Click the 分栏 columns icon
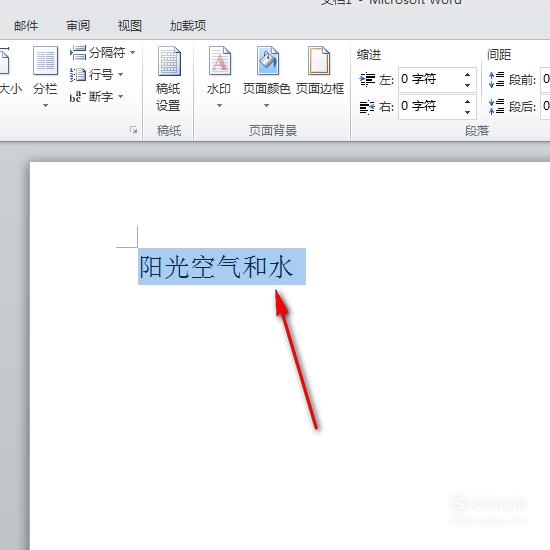The image size is (550, 550). click(x=45, y=60)
